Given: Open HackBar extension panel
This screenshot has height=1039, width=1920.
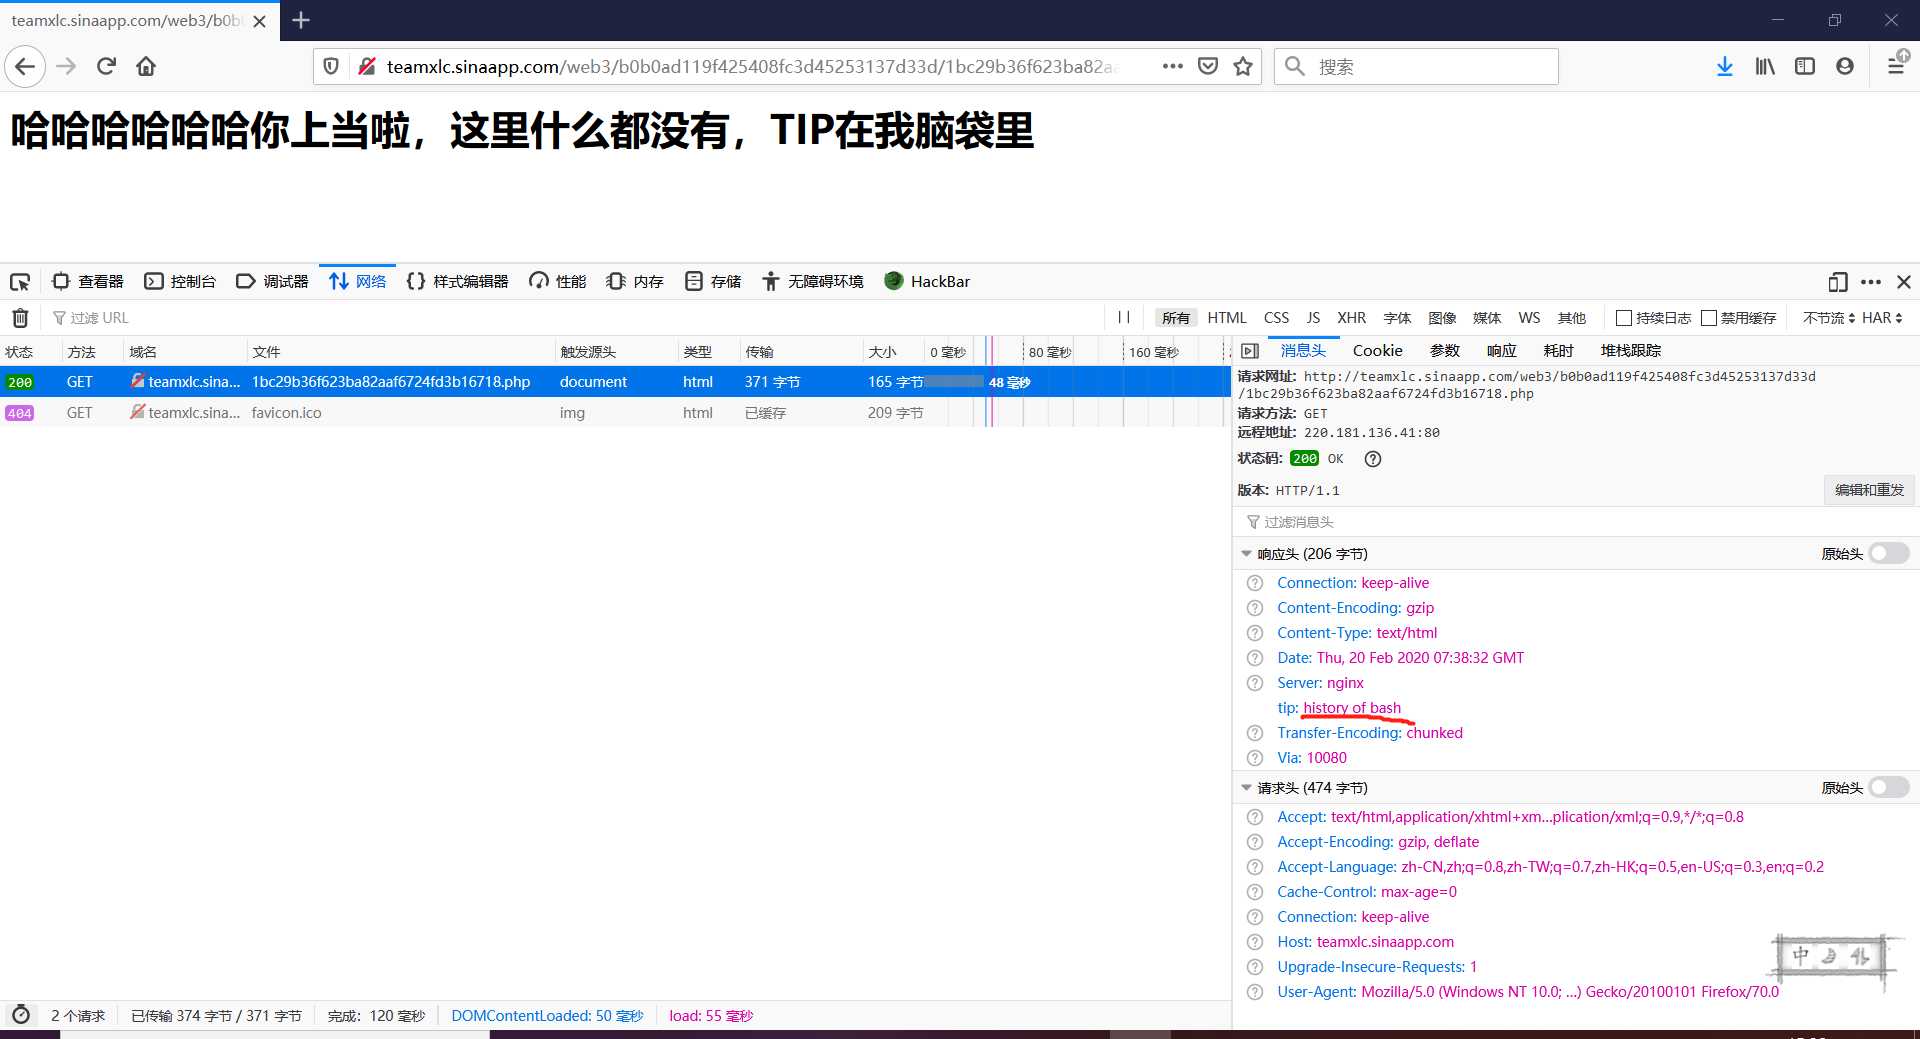Looking at the screenshot, I should tap(927, 282).
